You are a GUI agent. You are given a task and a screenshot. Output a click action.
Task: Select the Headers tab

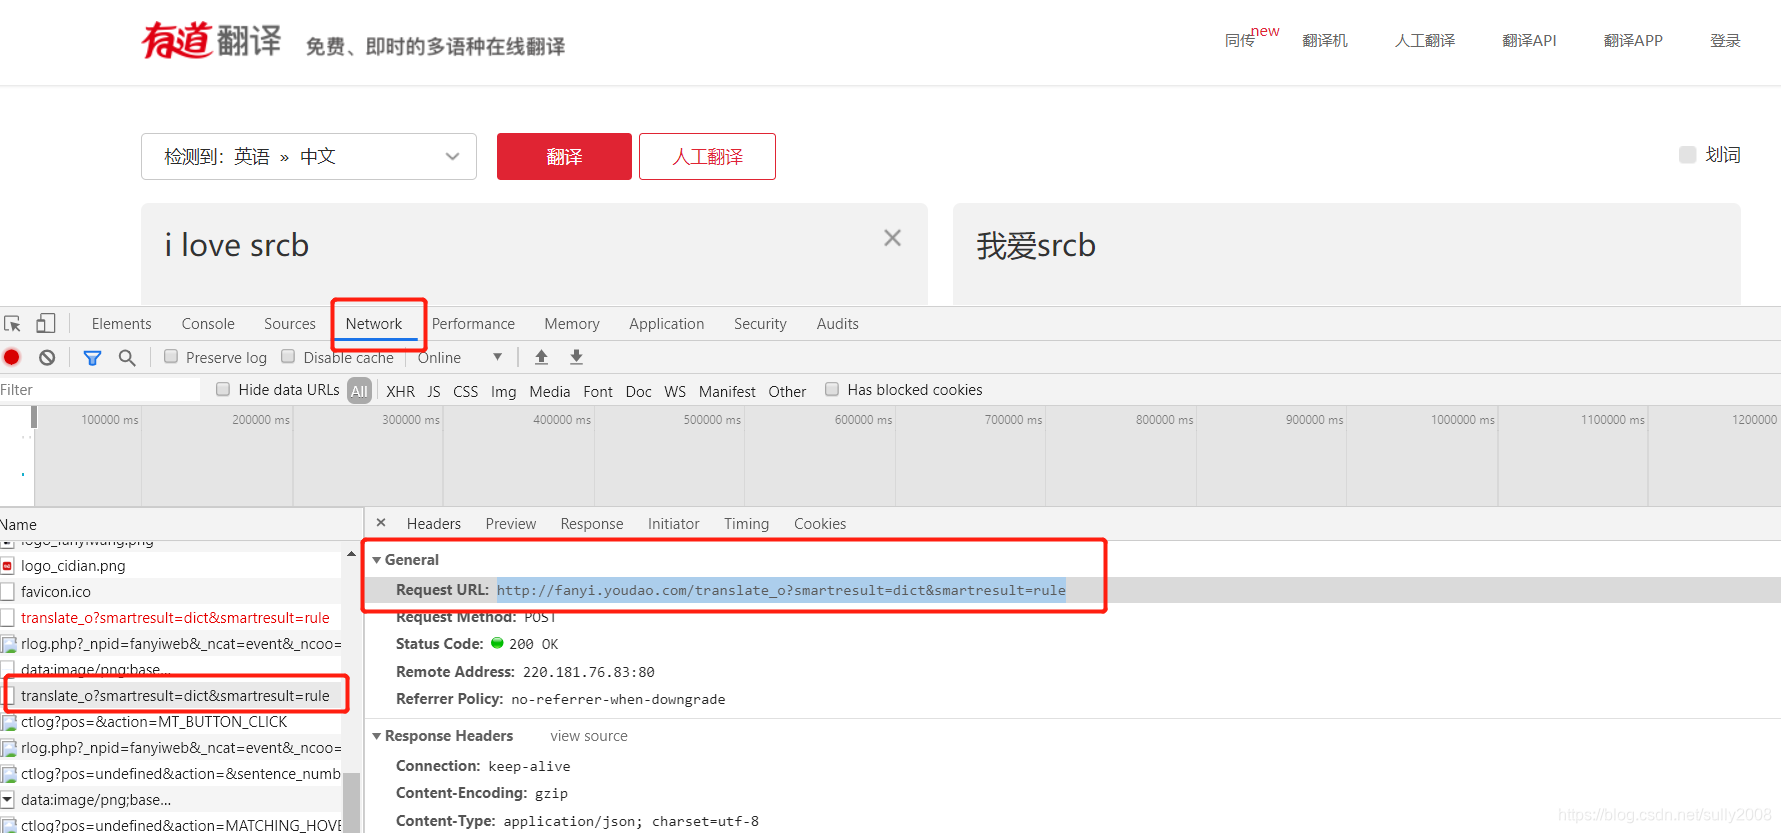pos(434,524)
